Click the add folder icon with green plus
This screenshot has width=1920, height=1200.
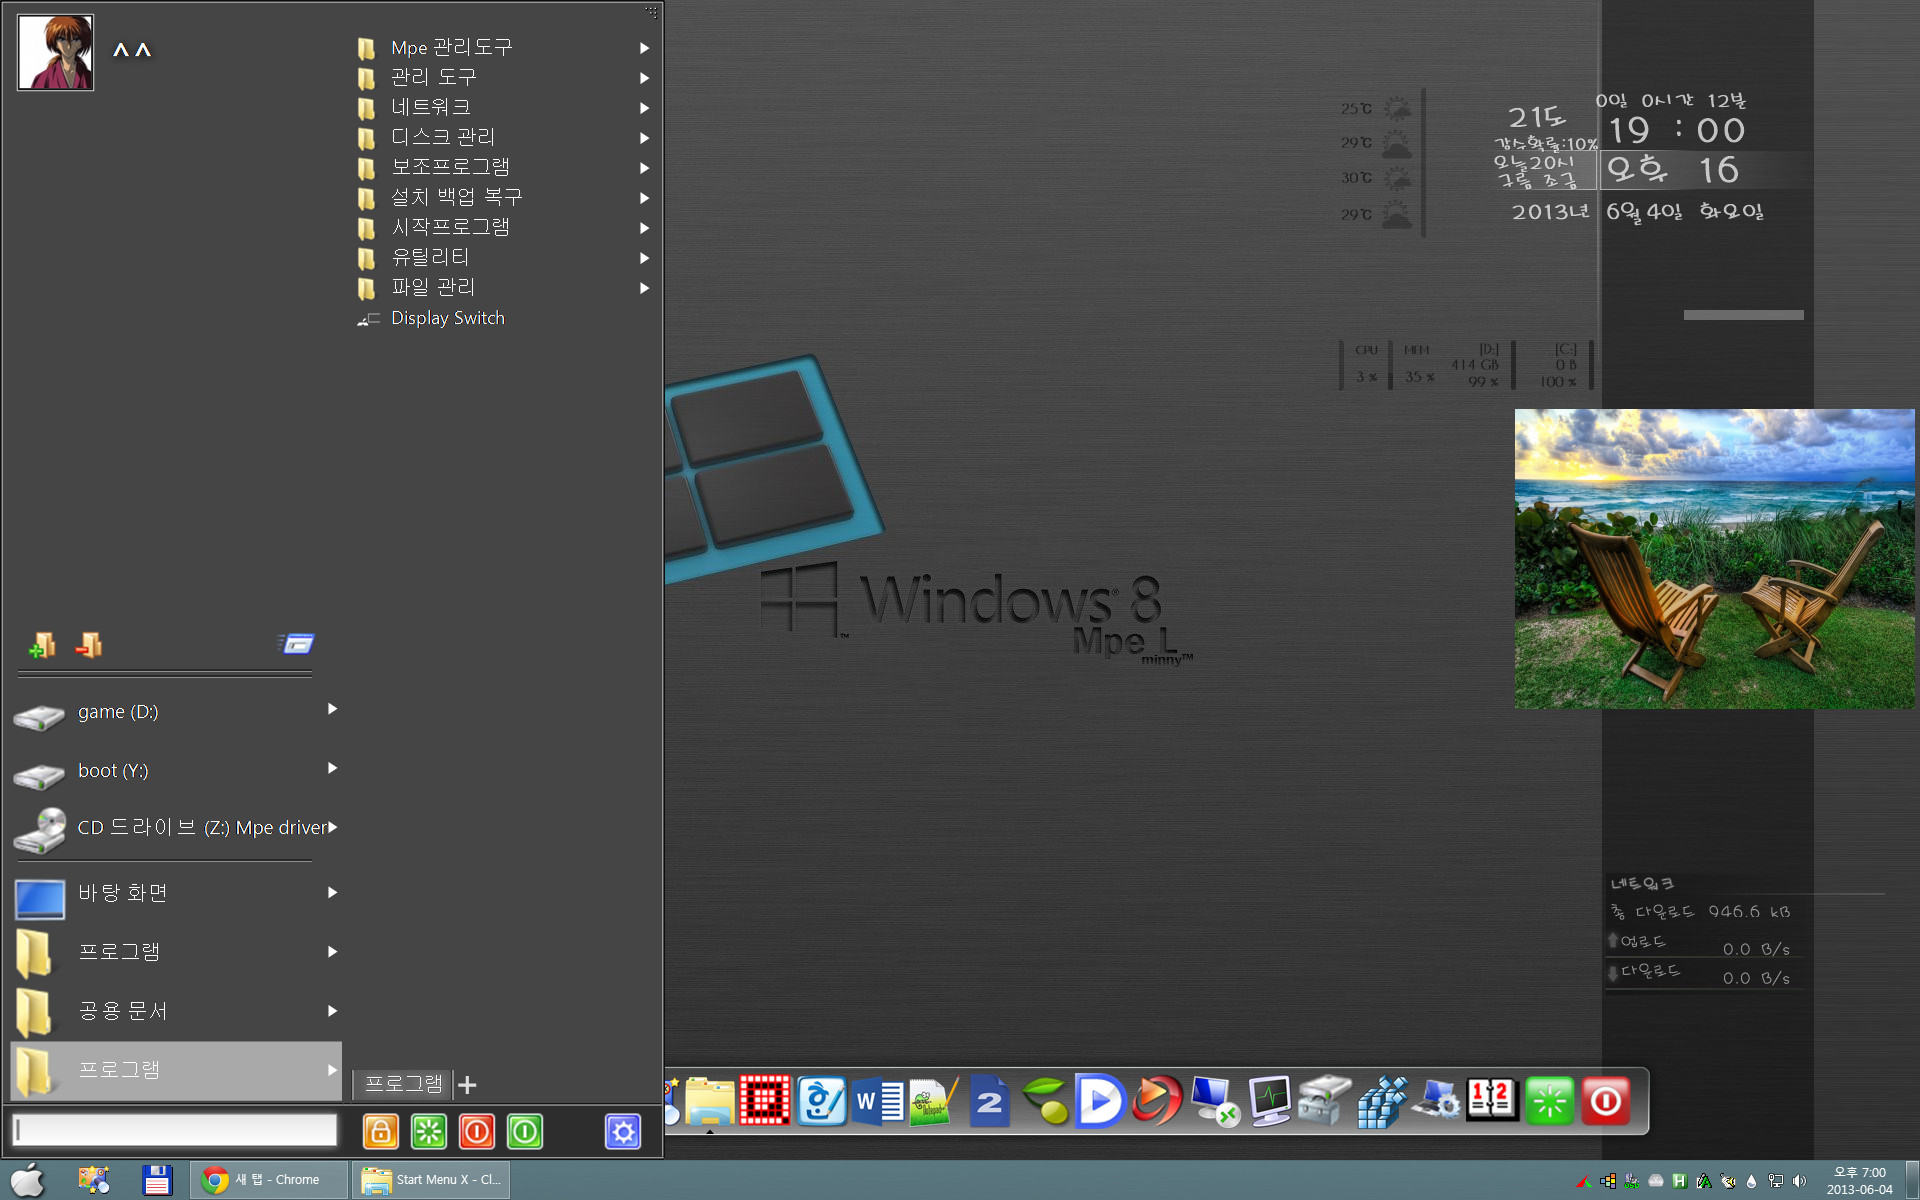tap(41, 645)
